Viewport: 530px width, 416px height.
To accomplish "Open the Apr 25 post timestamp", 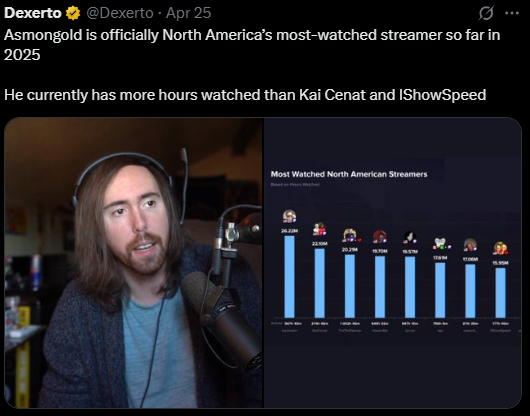I will tap(189, 13).
